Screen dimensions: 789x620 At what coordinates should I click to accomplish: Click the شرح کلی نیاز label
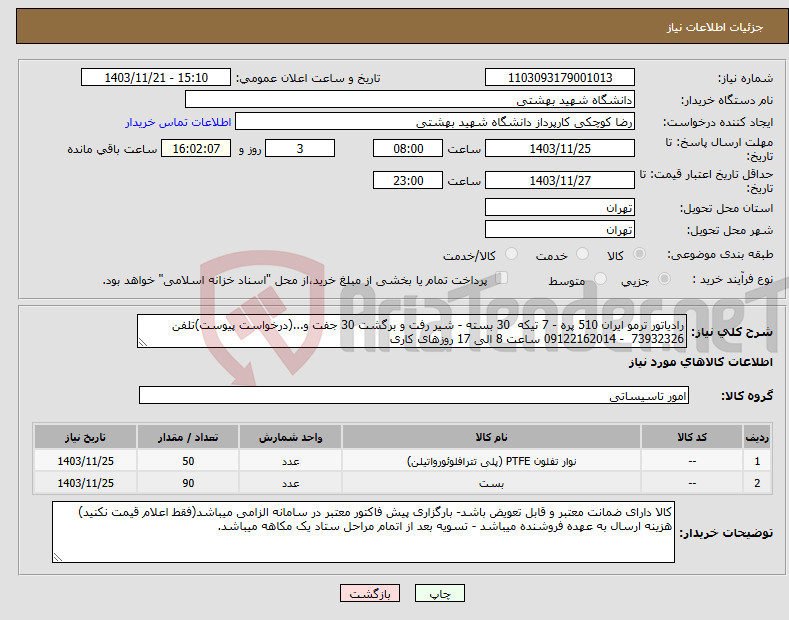(x=732, y=332)
